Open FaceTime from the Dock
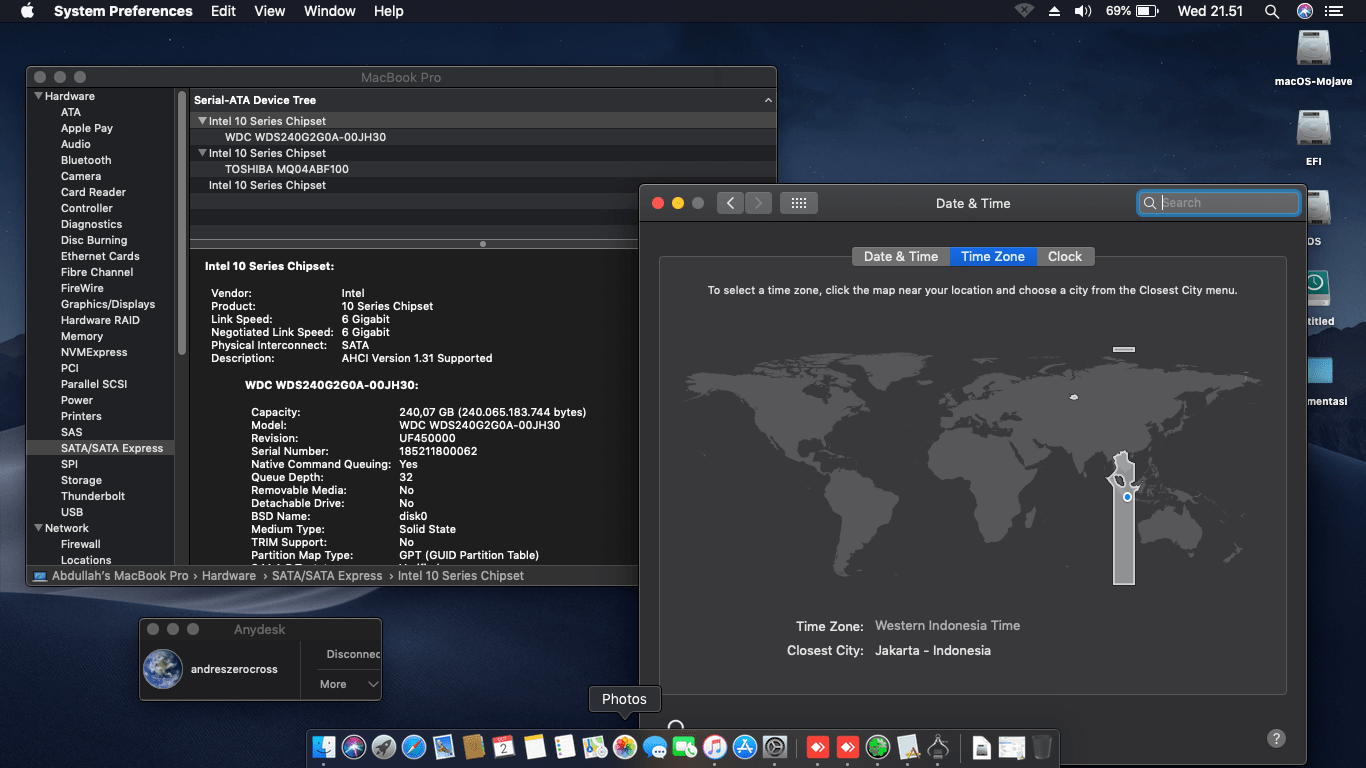Viewport: 1366px width, 768px height. pos(684,748)
